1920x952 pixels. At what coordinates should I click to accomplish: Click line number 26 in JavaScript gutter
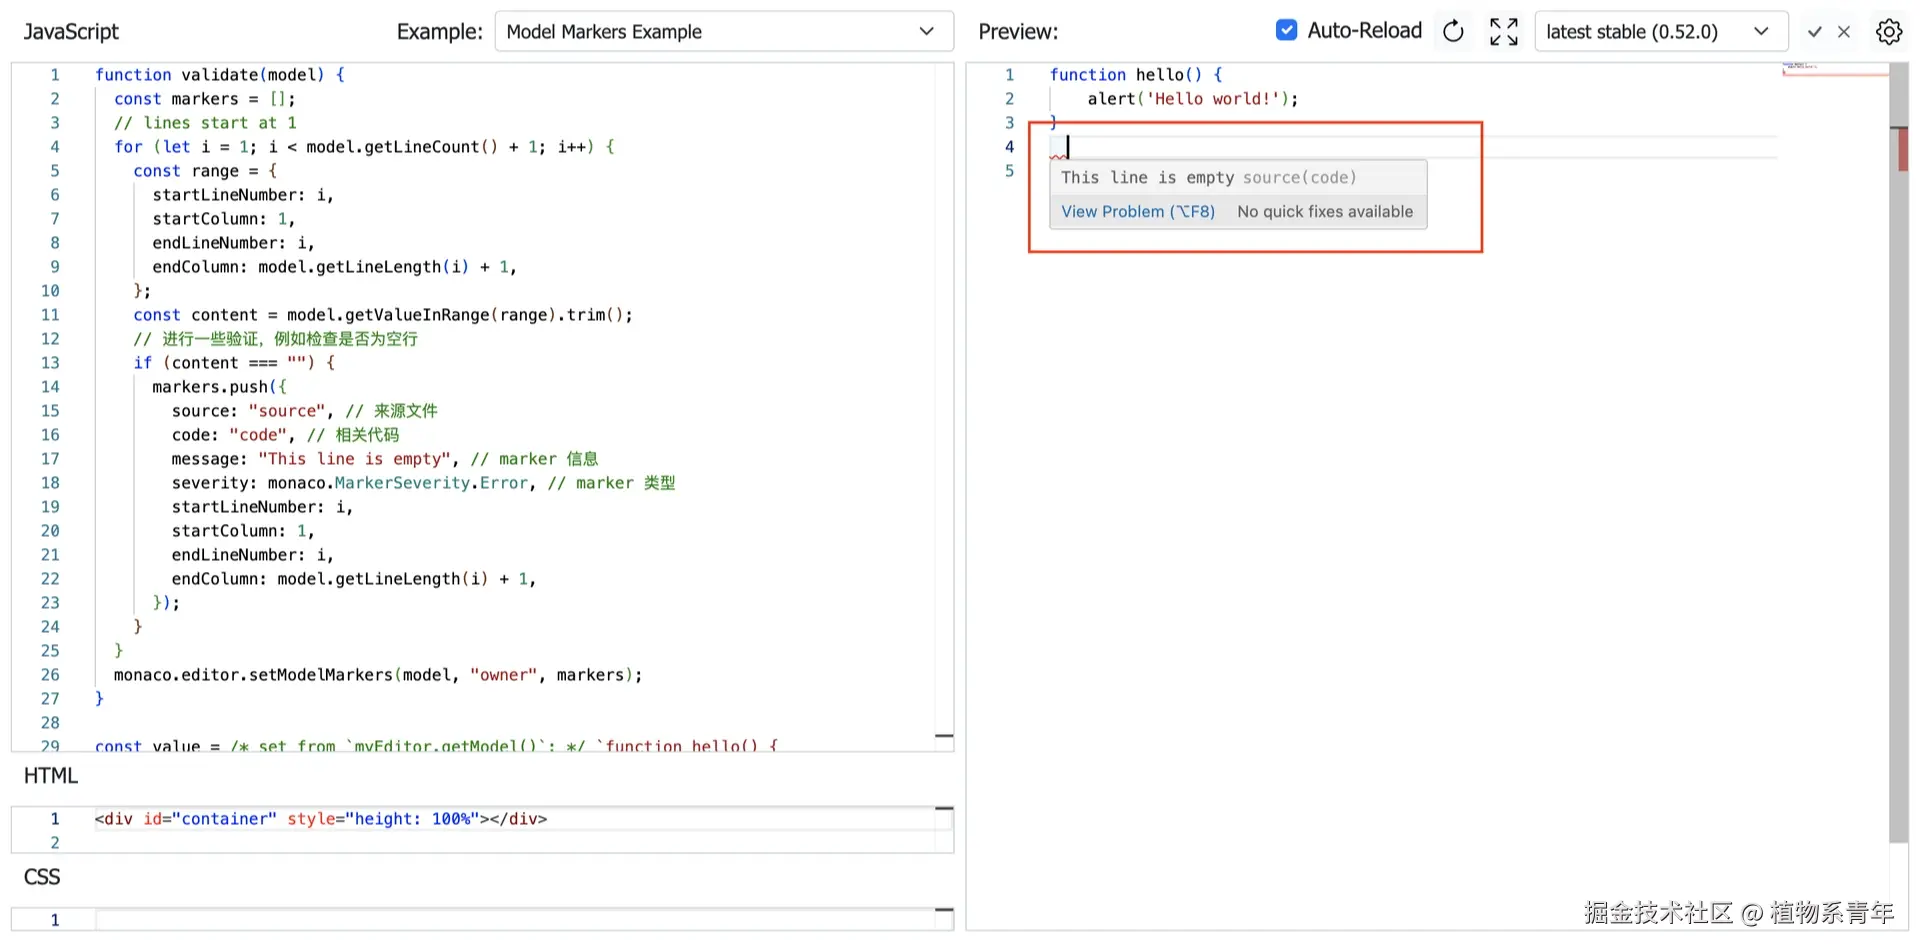pos(50,675)
